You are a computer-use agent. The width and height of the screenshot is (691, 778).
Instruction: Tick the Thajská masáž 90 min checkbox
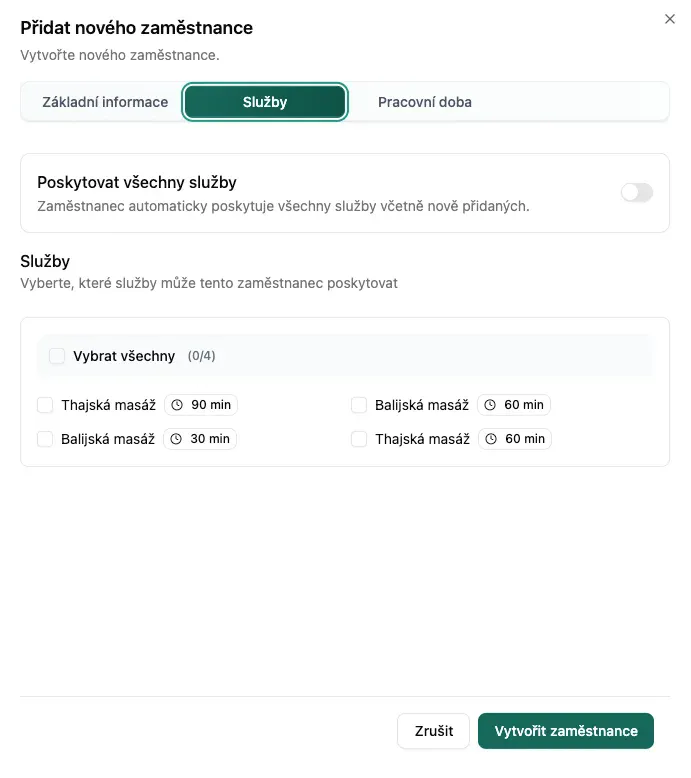[45, 405]
